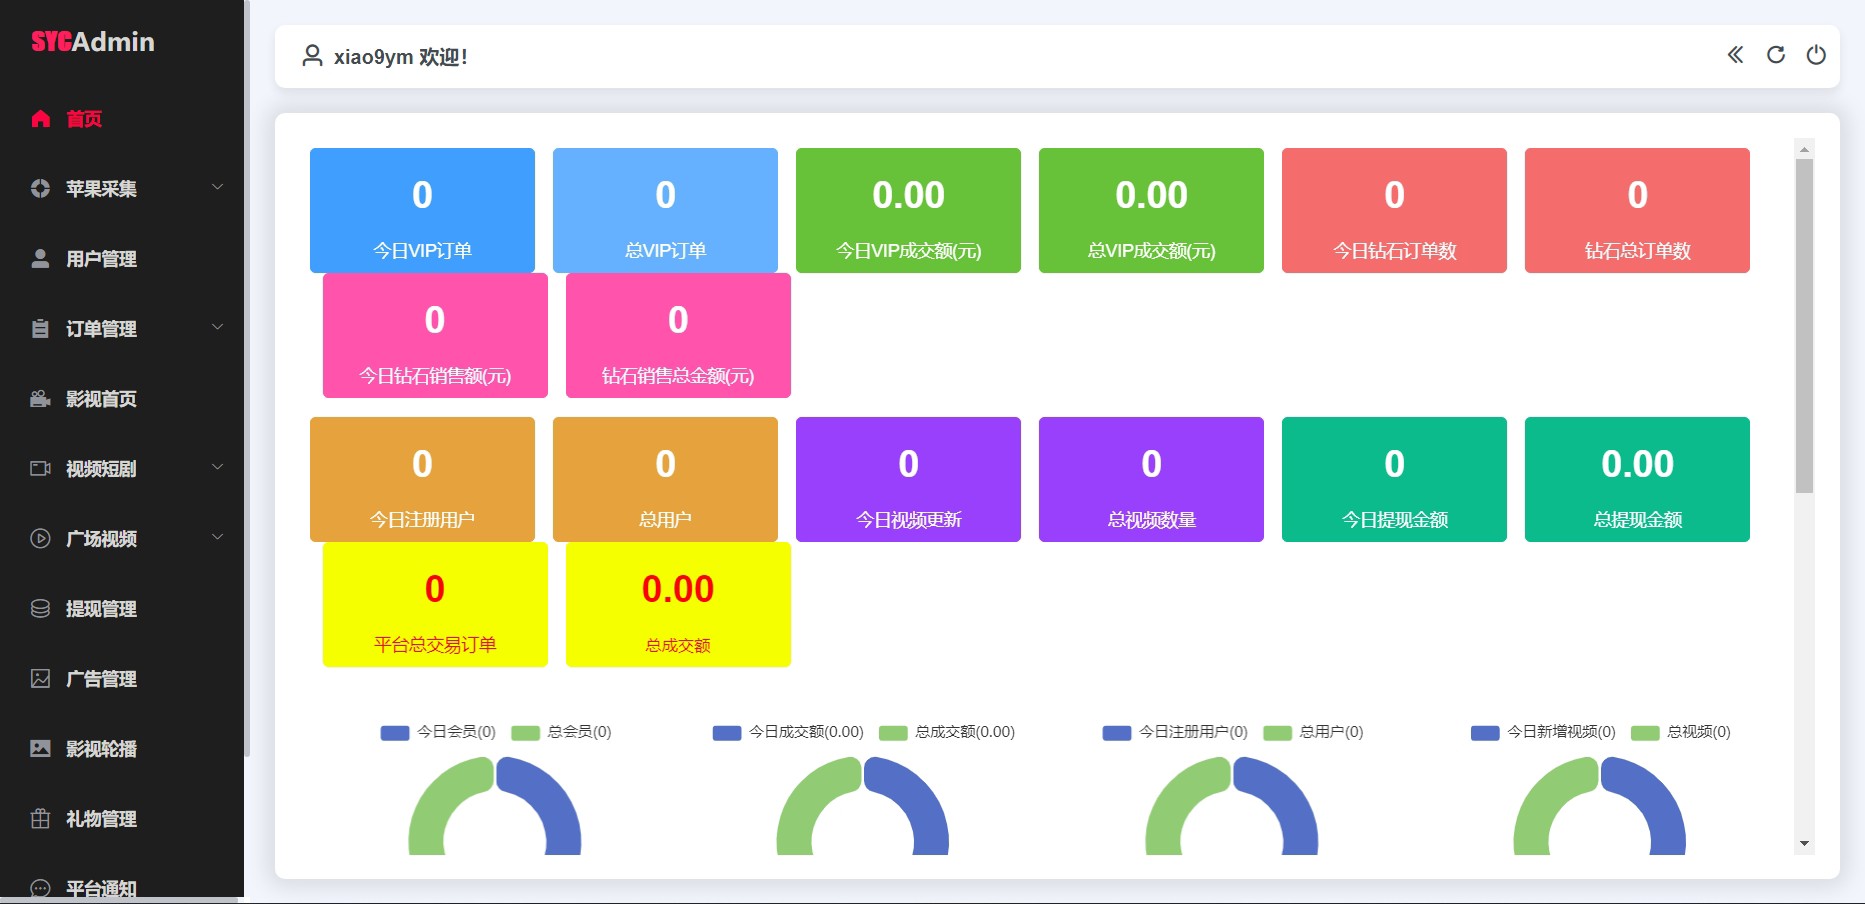Click the home icon beside 首页
The width and height of the screenshot is (1865, 904).
pos(40,119)
